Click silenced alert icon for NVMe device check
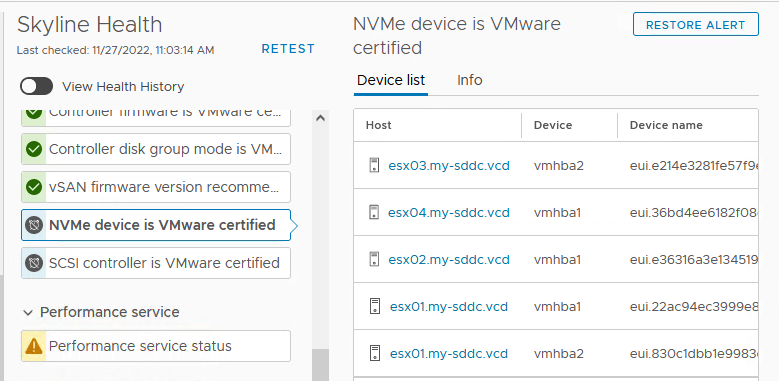The image size is (779, 381). tap(34, 225)
